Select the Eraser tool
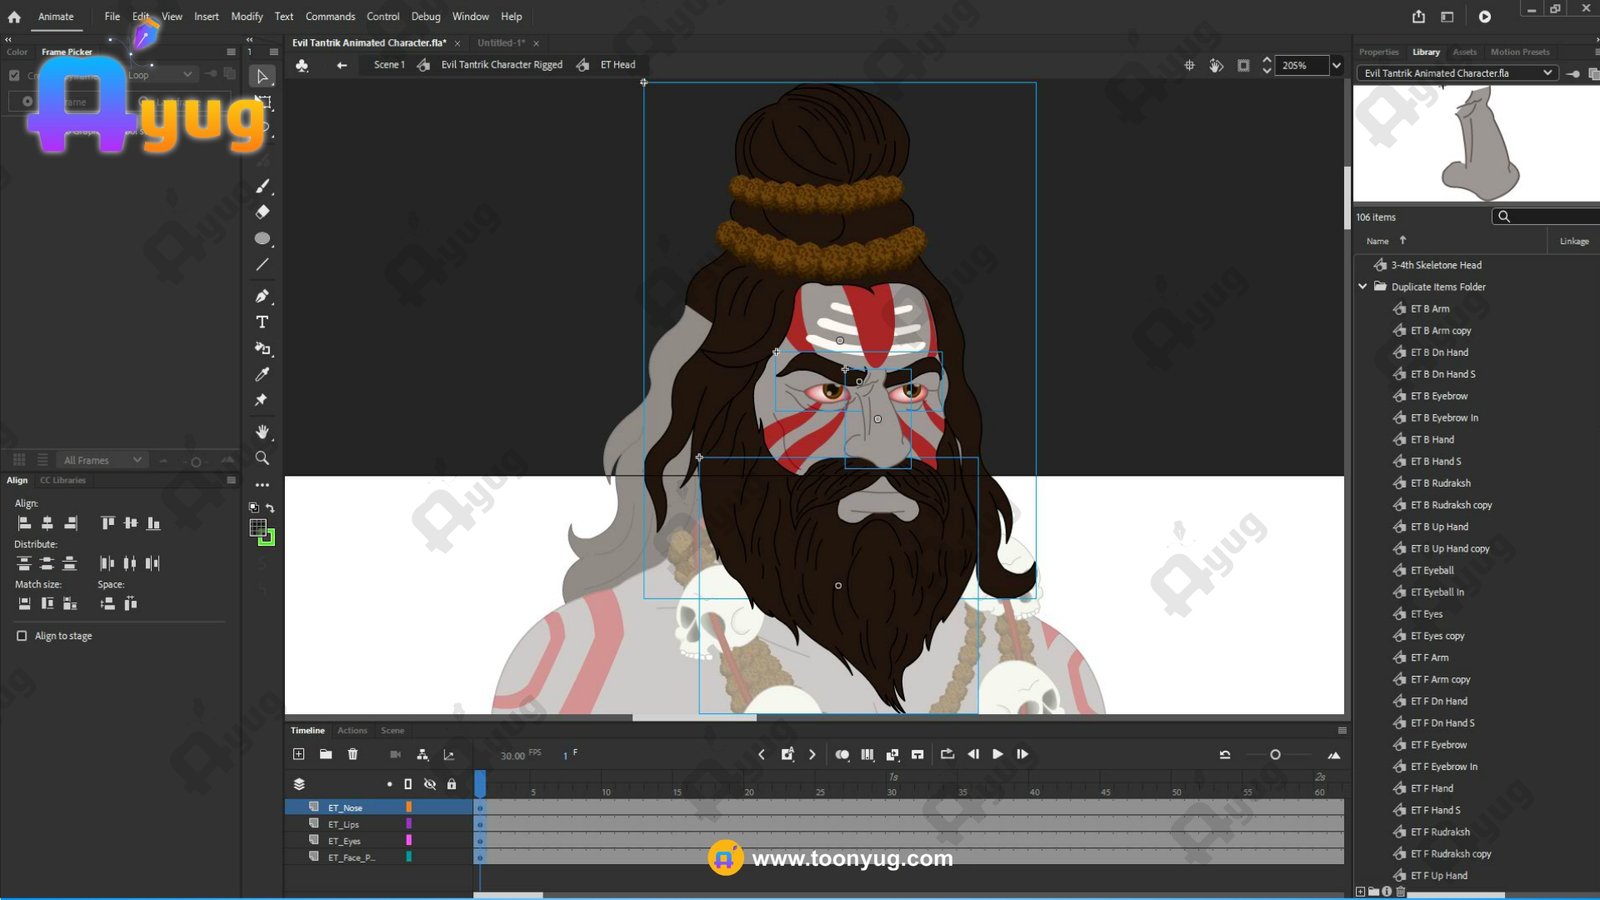Screen dimensions: 1600x900 262,212
